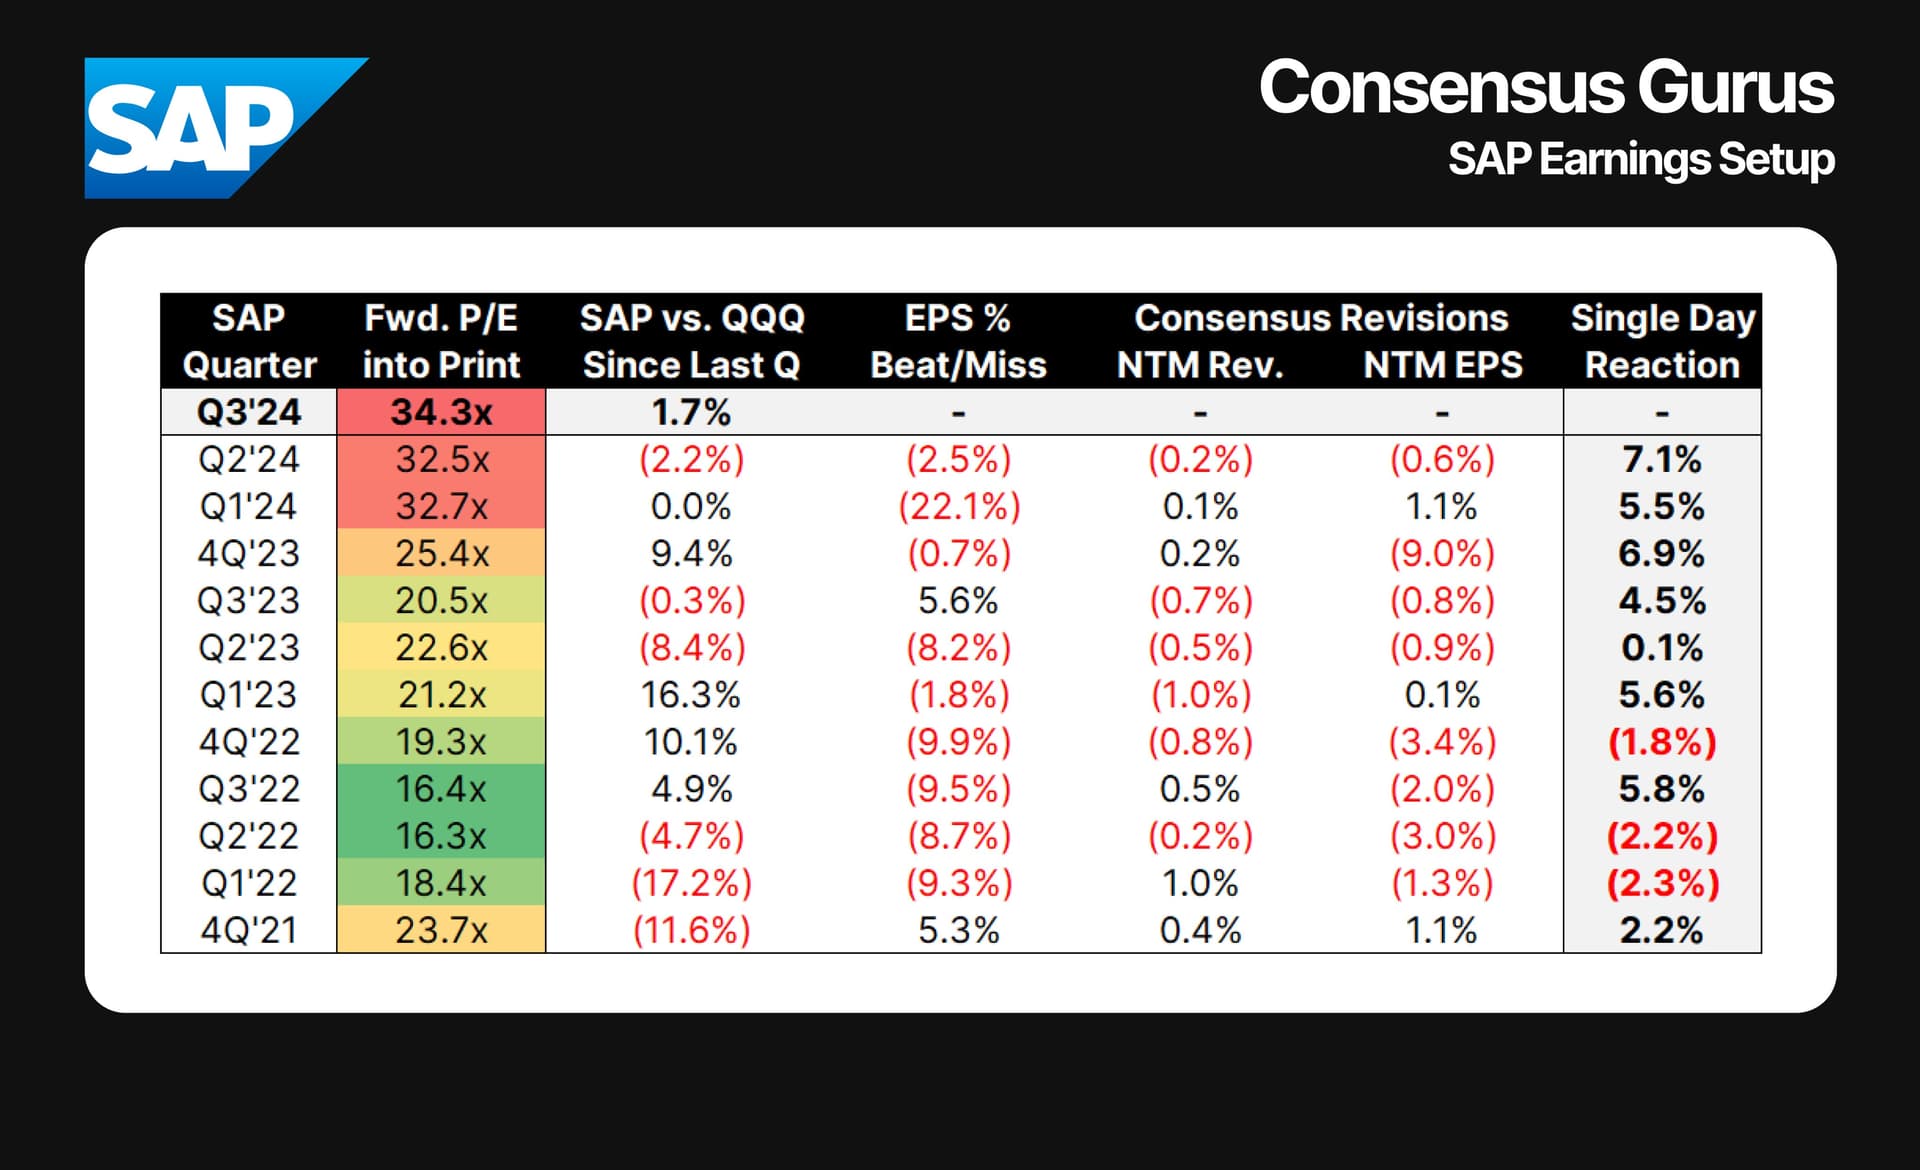Click the NTM Rev. sub-header
The height and width of the screenshot is (1170, 1920).
coord(1200,365)
